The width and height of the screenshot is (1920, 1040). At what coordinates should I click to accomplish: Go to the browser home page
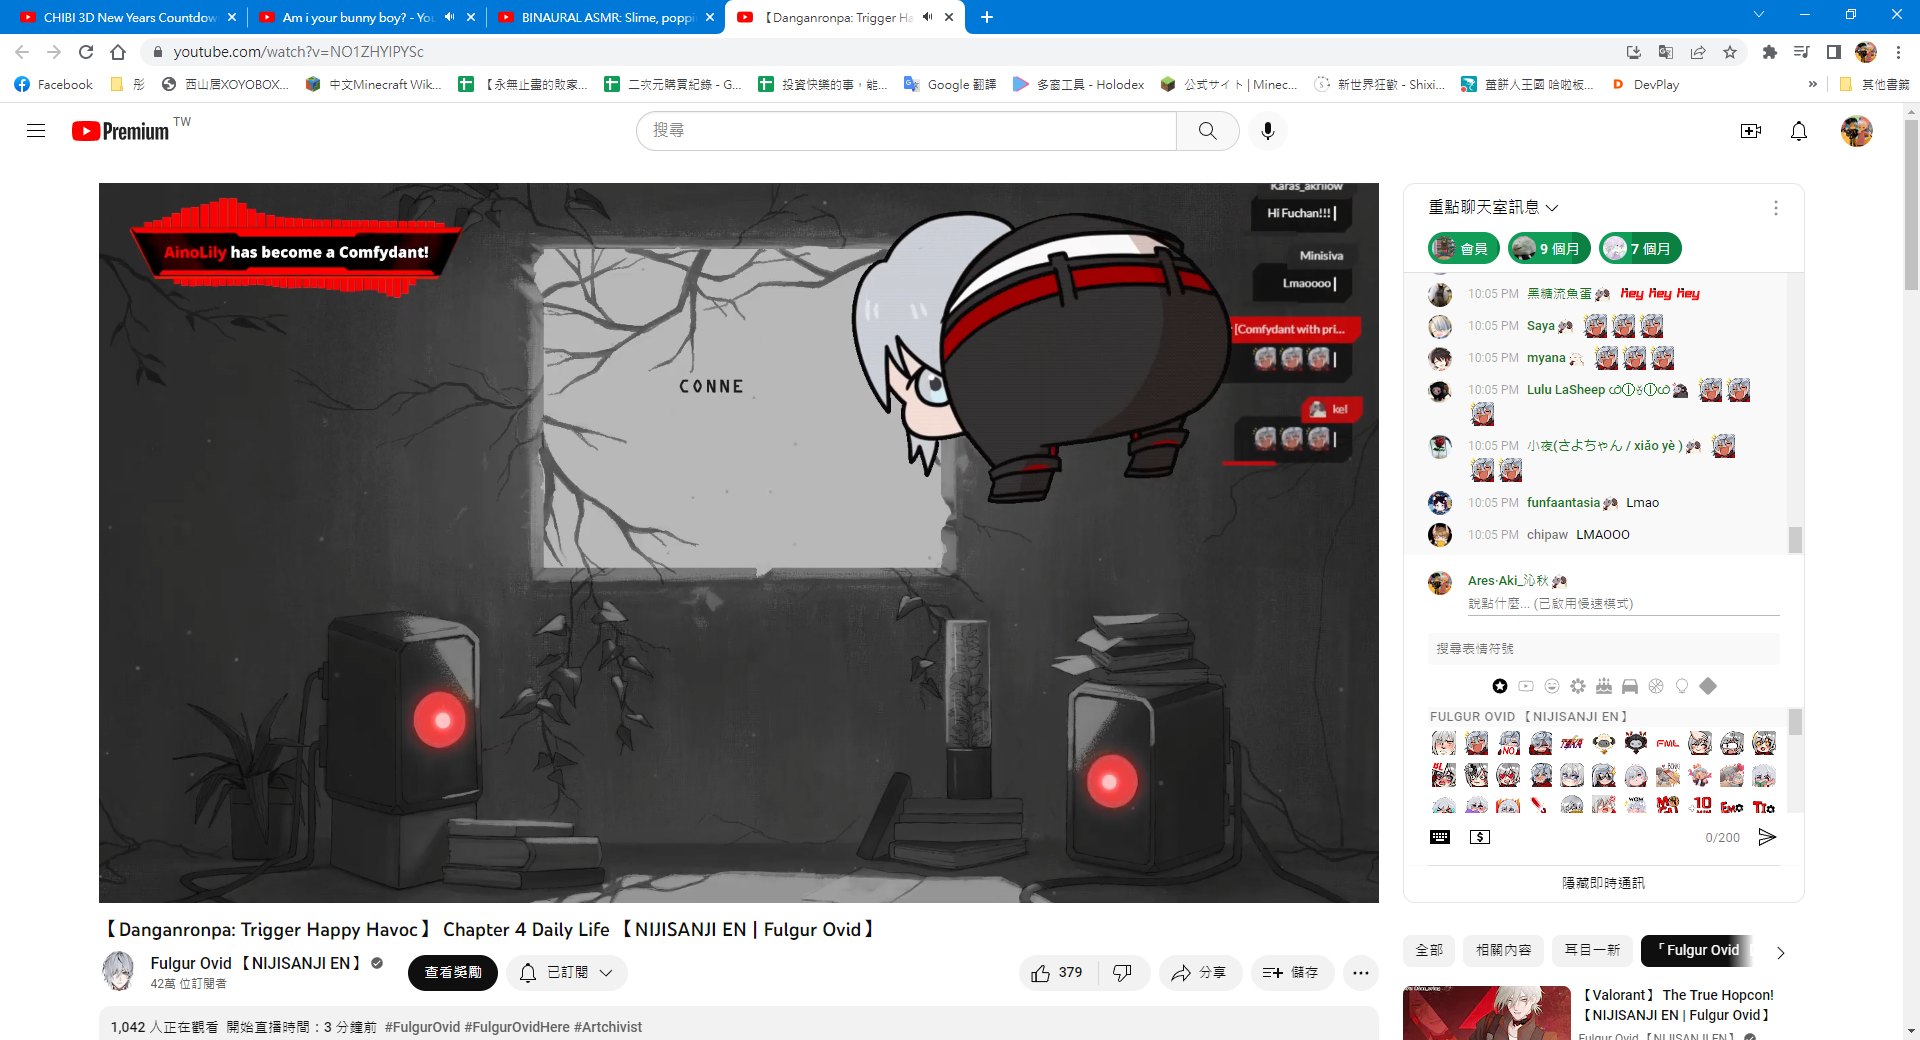coord(118,52)
